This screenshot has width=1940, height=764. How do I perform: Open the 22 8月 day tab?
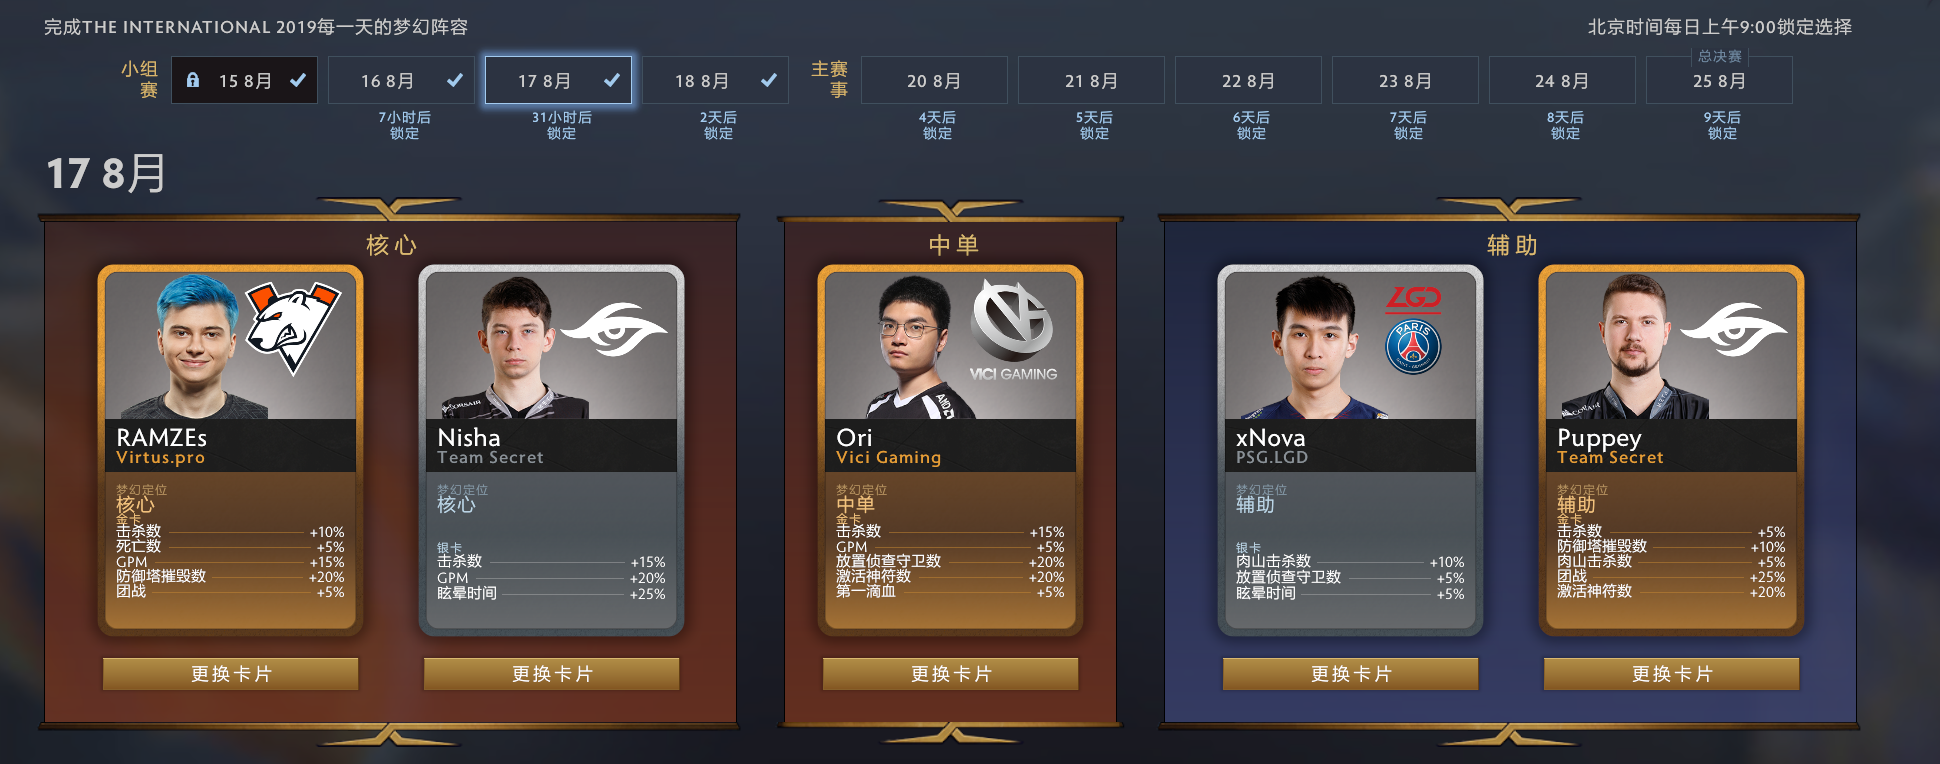click(1248, 80)
